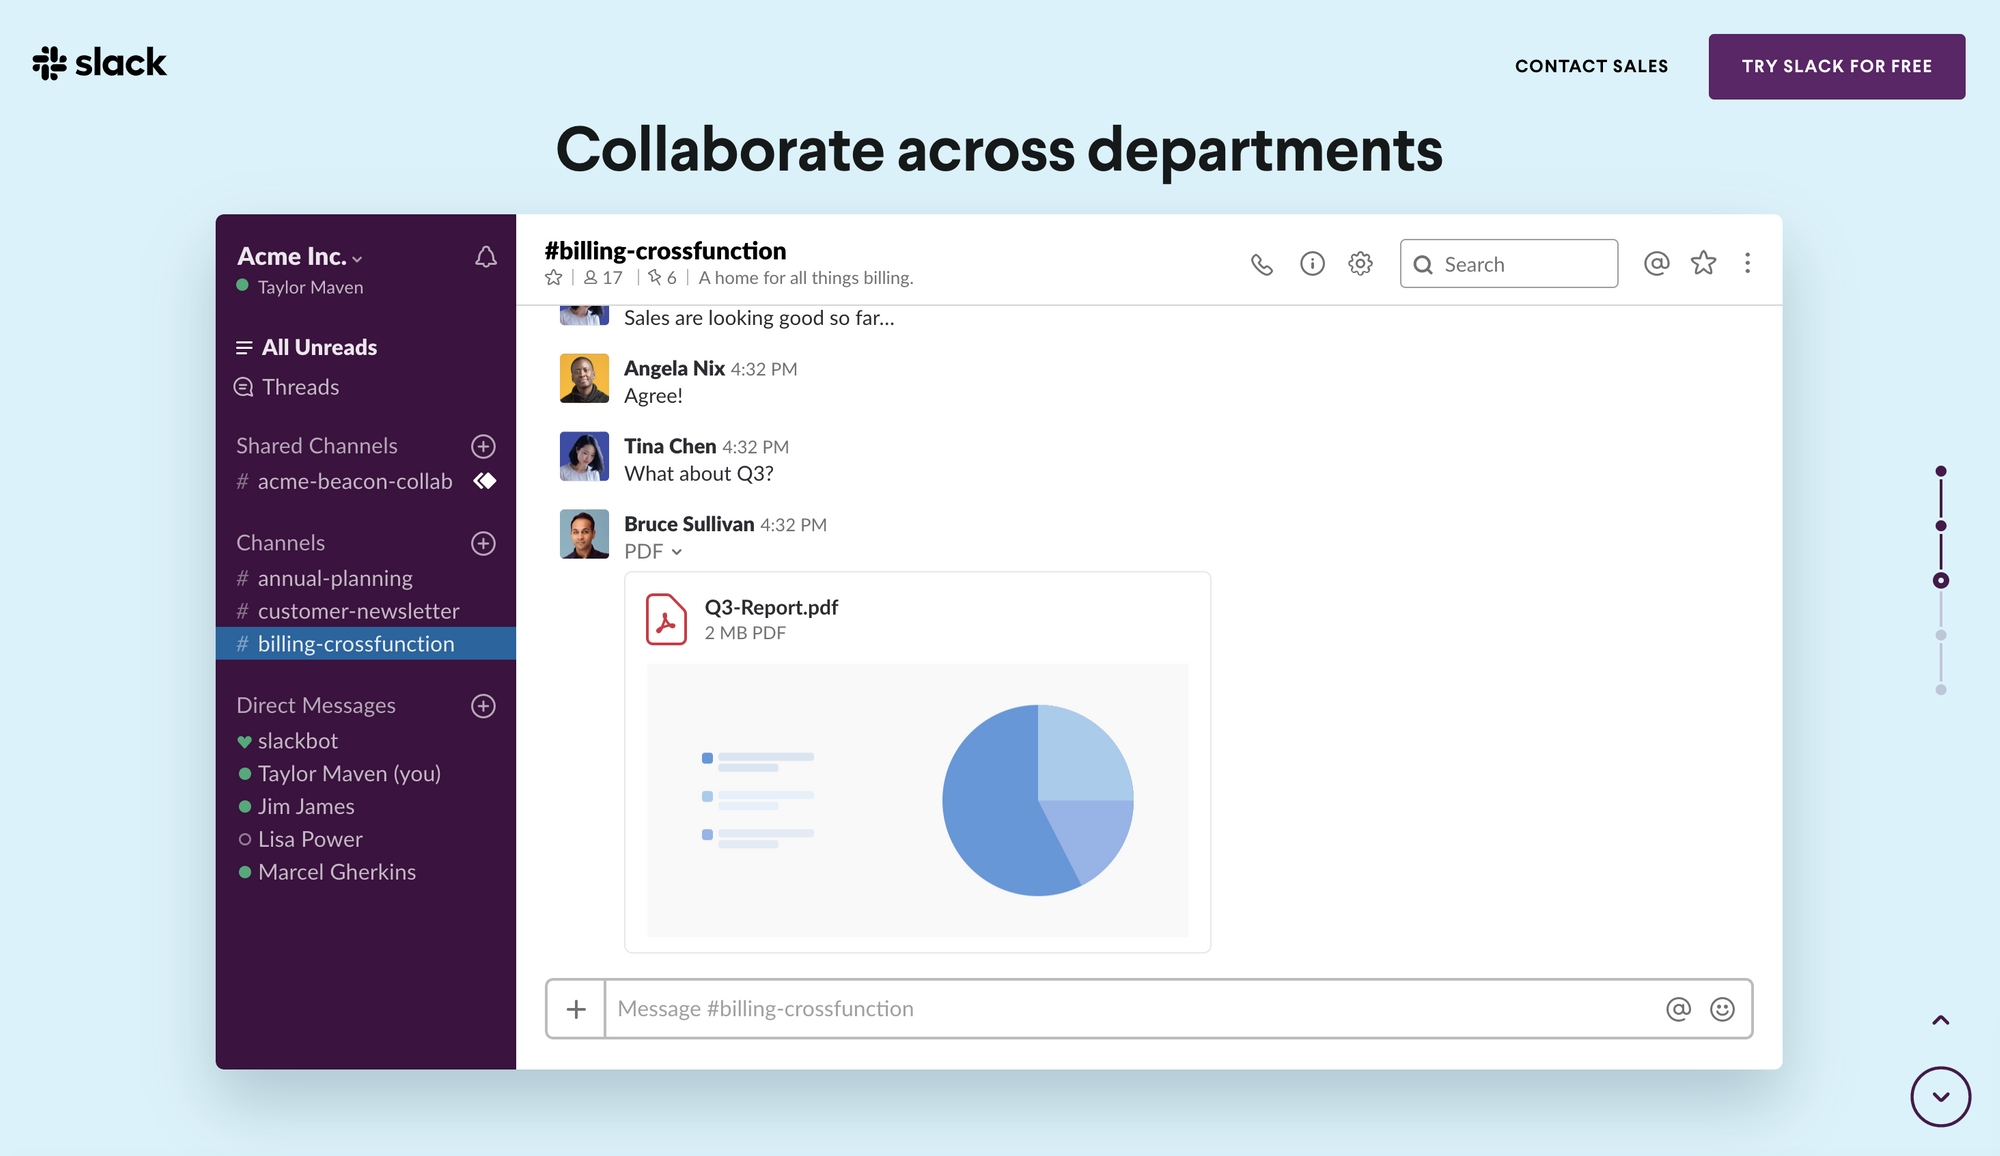Click the notifications bell icon
The width and height of the screenshot is (2000, 1156).
485,257
